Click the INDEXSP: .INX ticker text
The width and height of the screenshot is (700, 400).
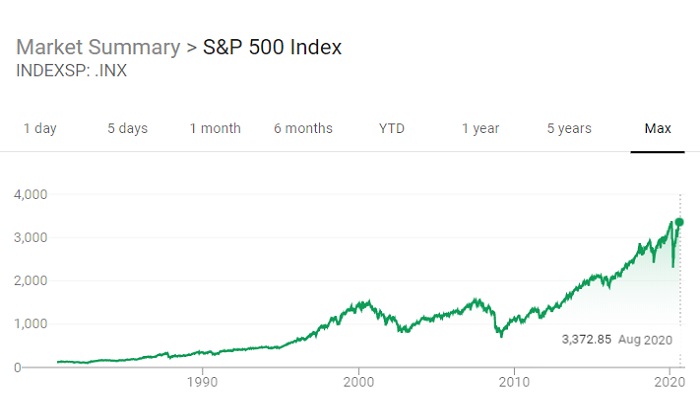(x=72, y=71)
